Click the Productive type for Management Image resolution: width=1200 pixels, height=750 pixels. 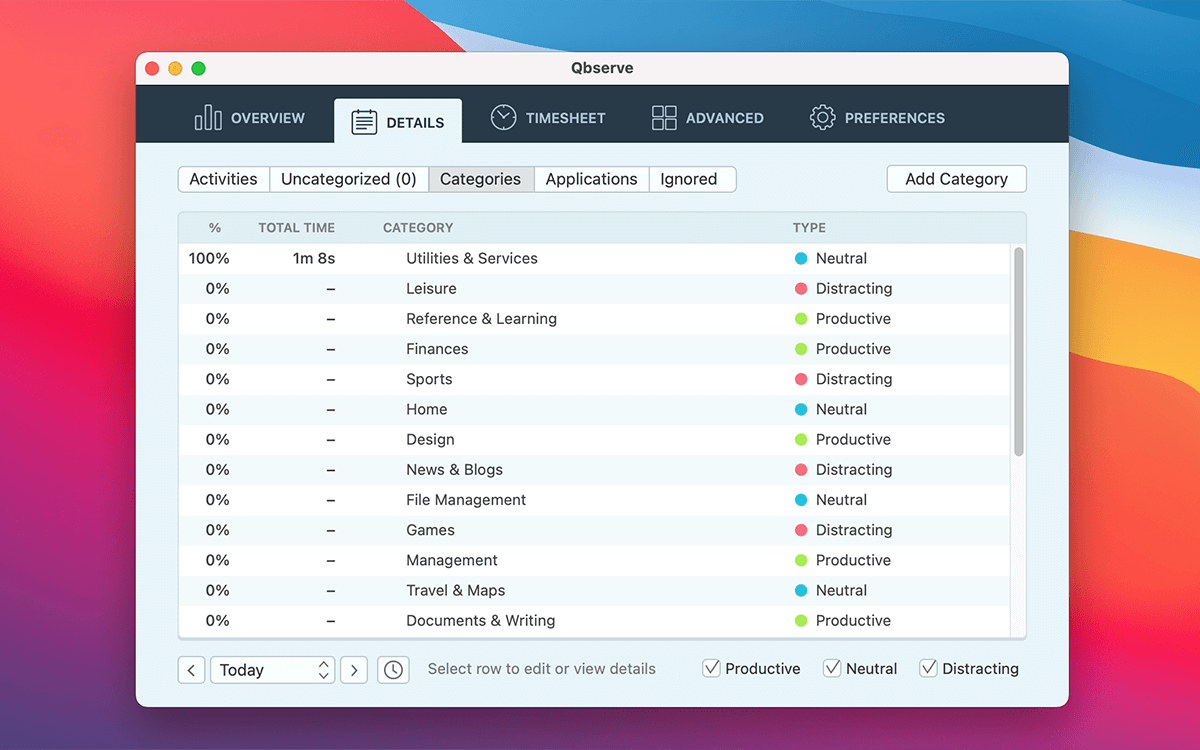pos(853,560)
